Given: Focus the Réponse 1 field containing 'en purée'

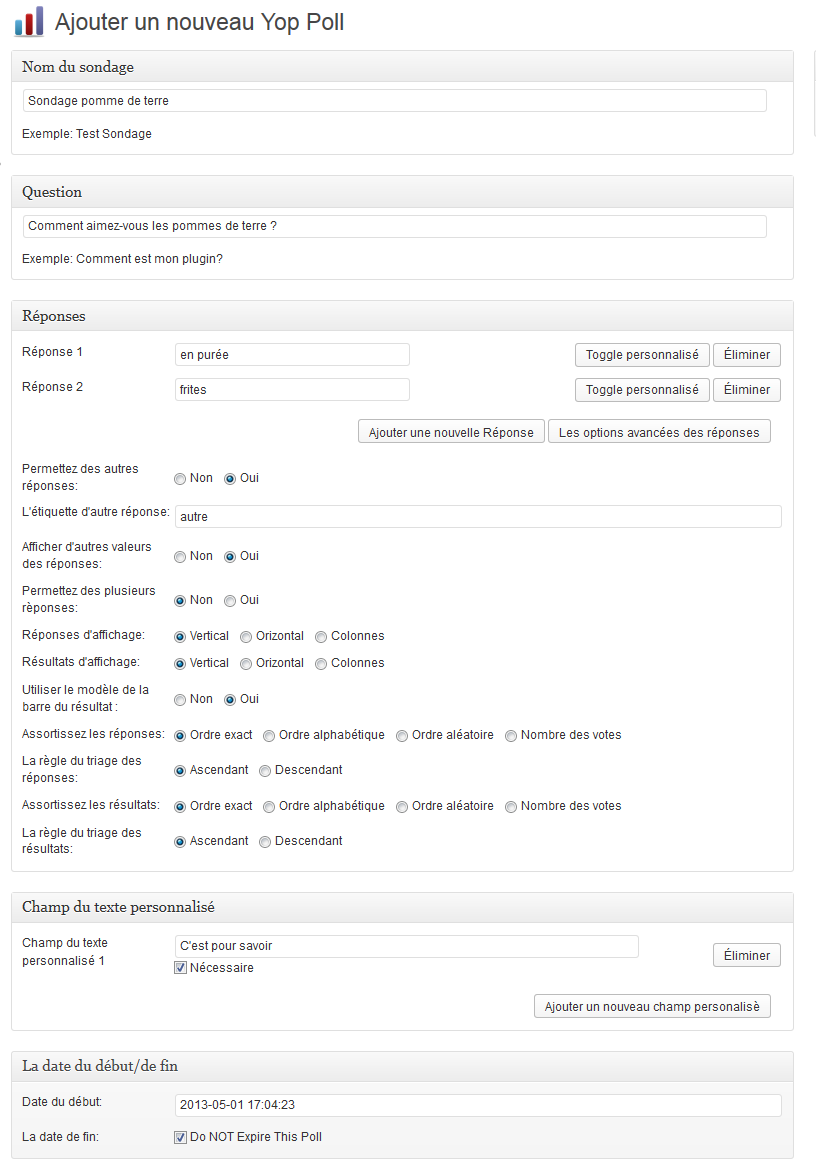Looking at the screenshot, I should point(292,355).
